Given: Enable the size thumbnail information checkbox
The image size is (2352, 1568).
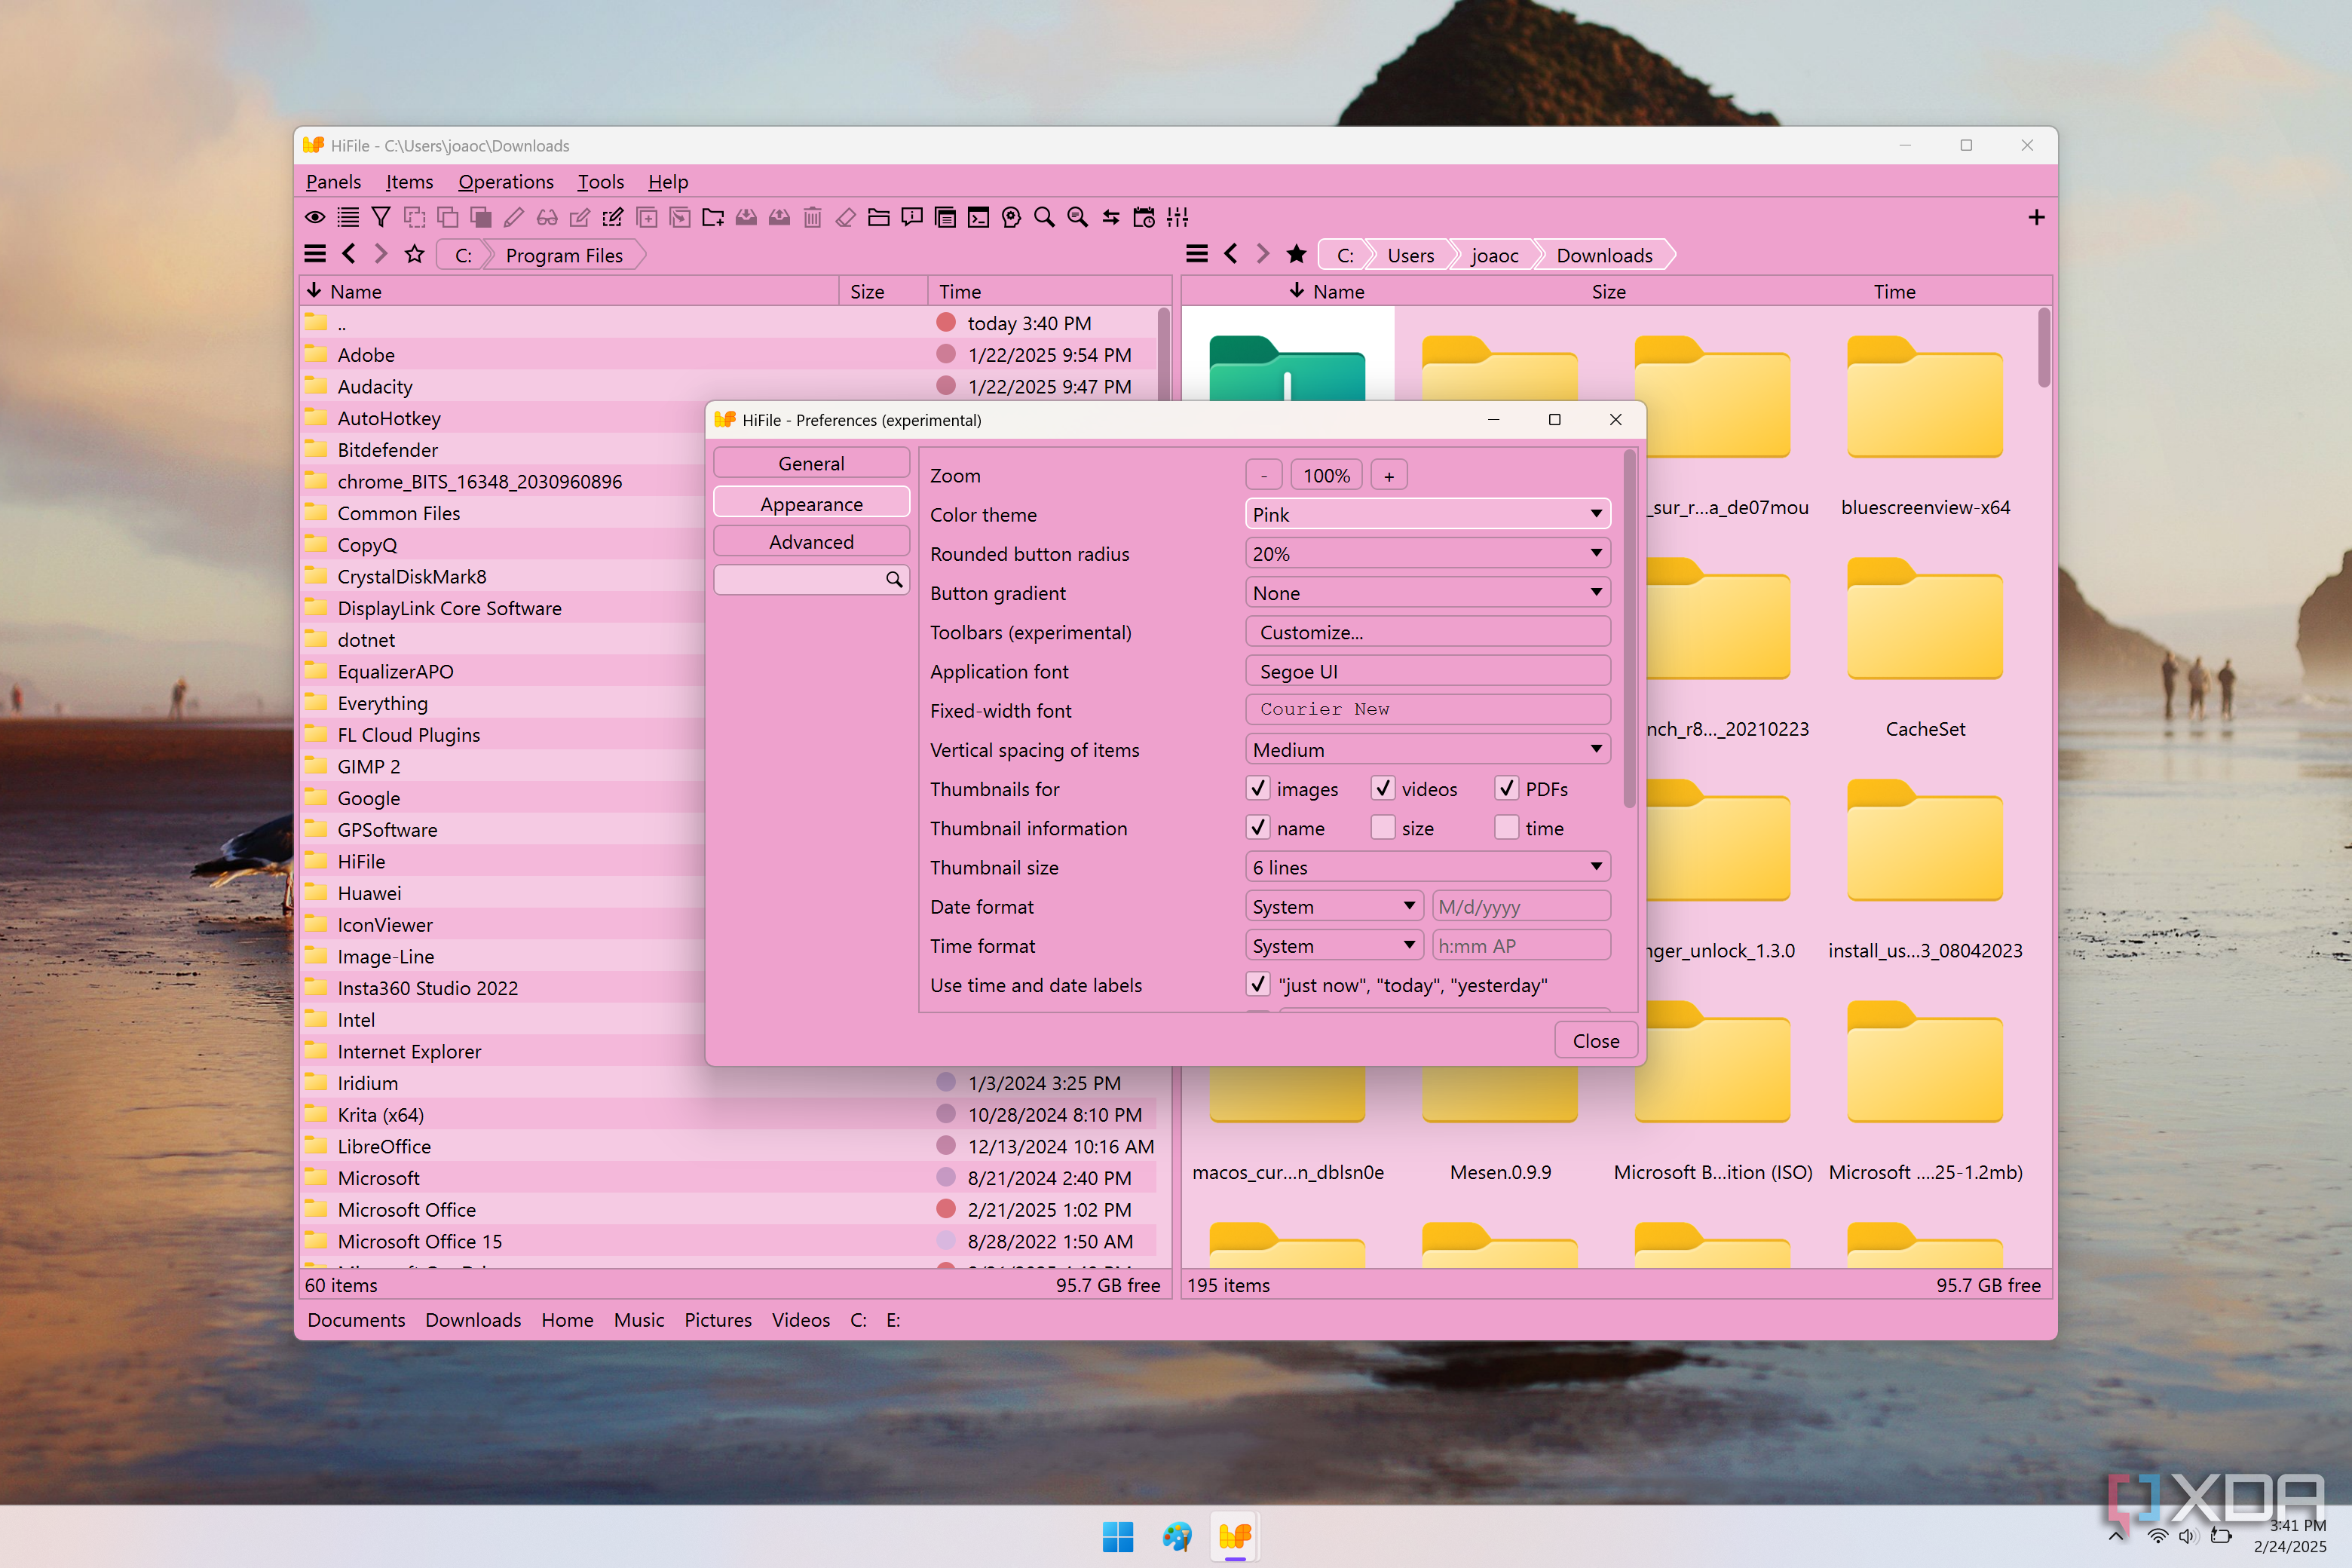Looking at the screenshot, I should pyautogui.click(x=1383, y=828).
